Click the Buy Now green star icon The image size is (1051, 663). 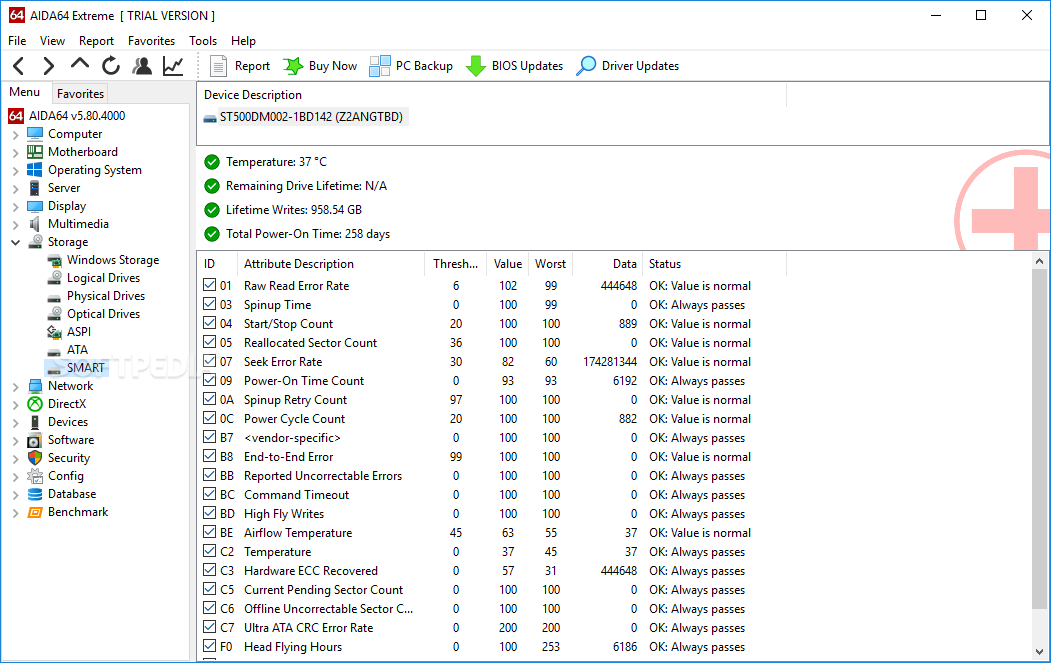[292, 66]
